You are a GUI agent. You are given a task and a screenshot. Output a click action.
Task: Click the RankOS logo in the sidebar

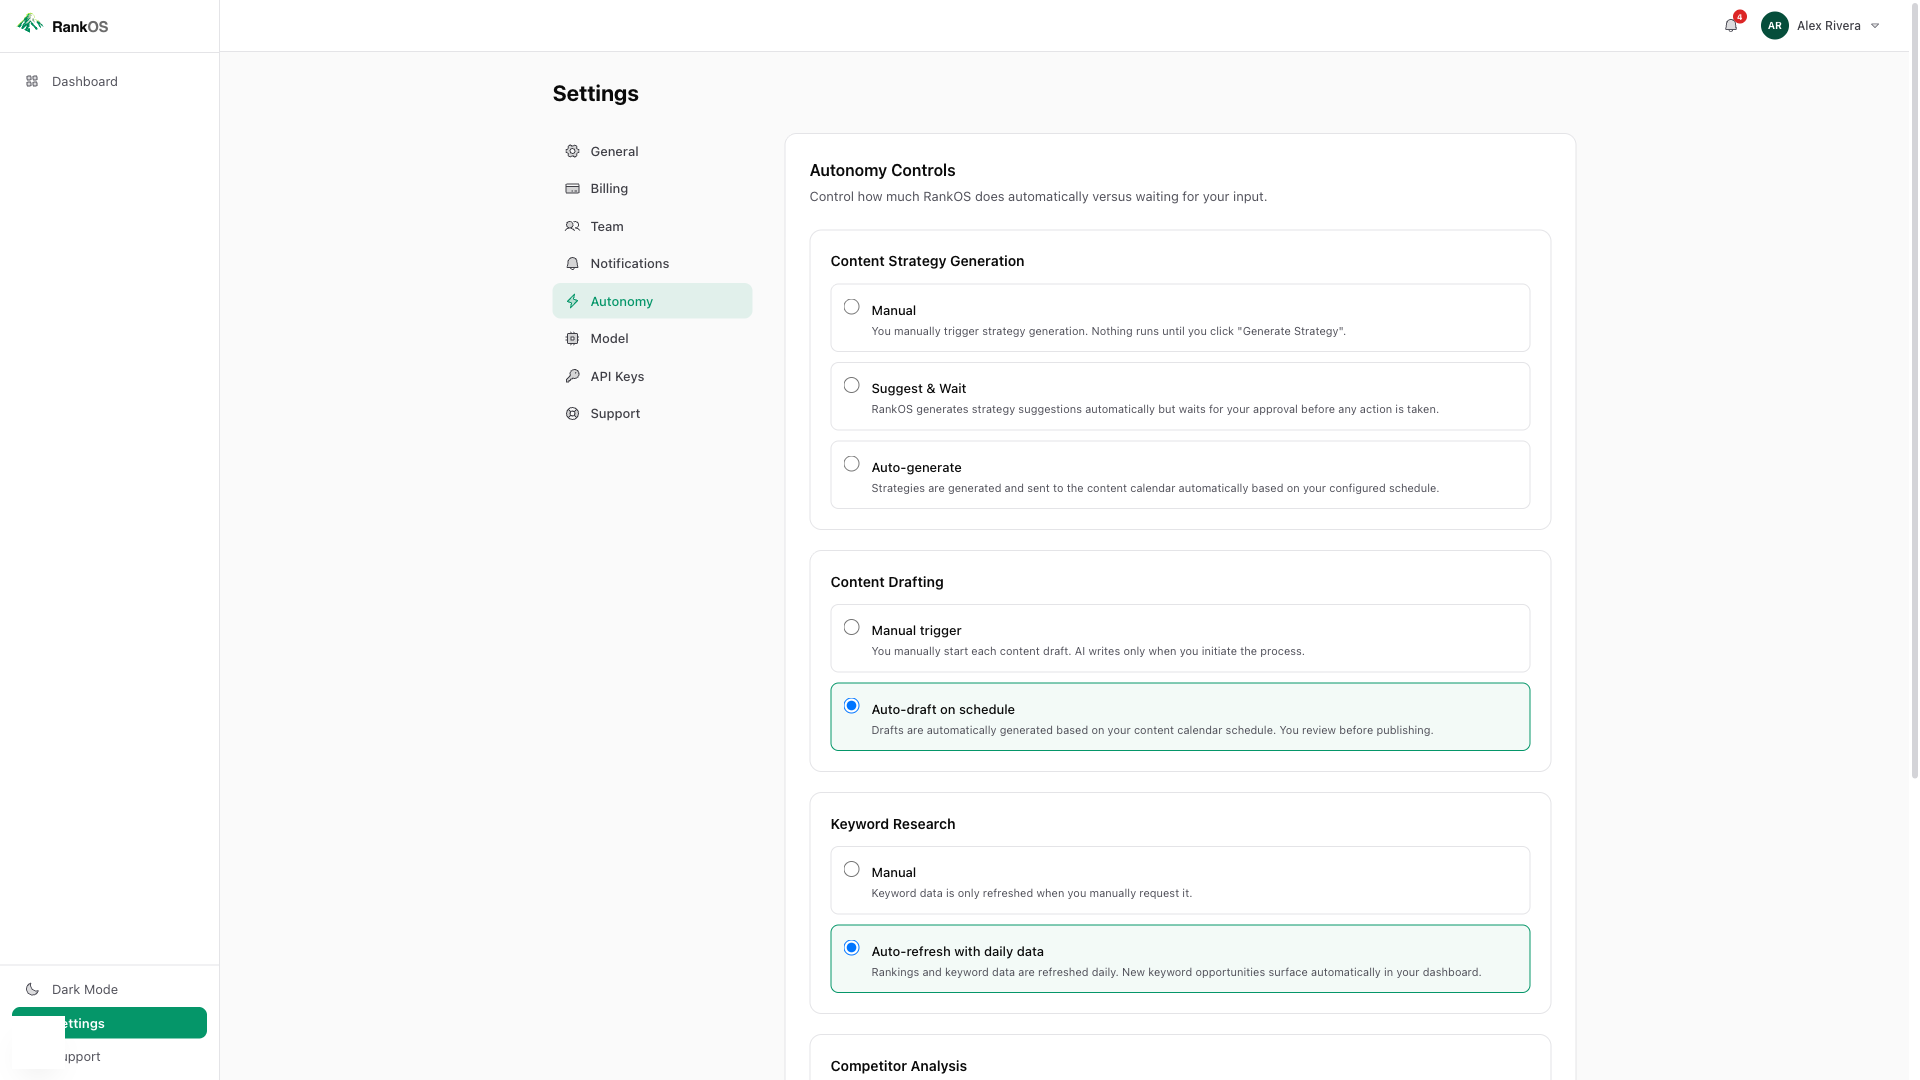(64, 26)
